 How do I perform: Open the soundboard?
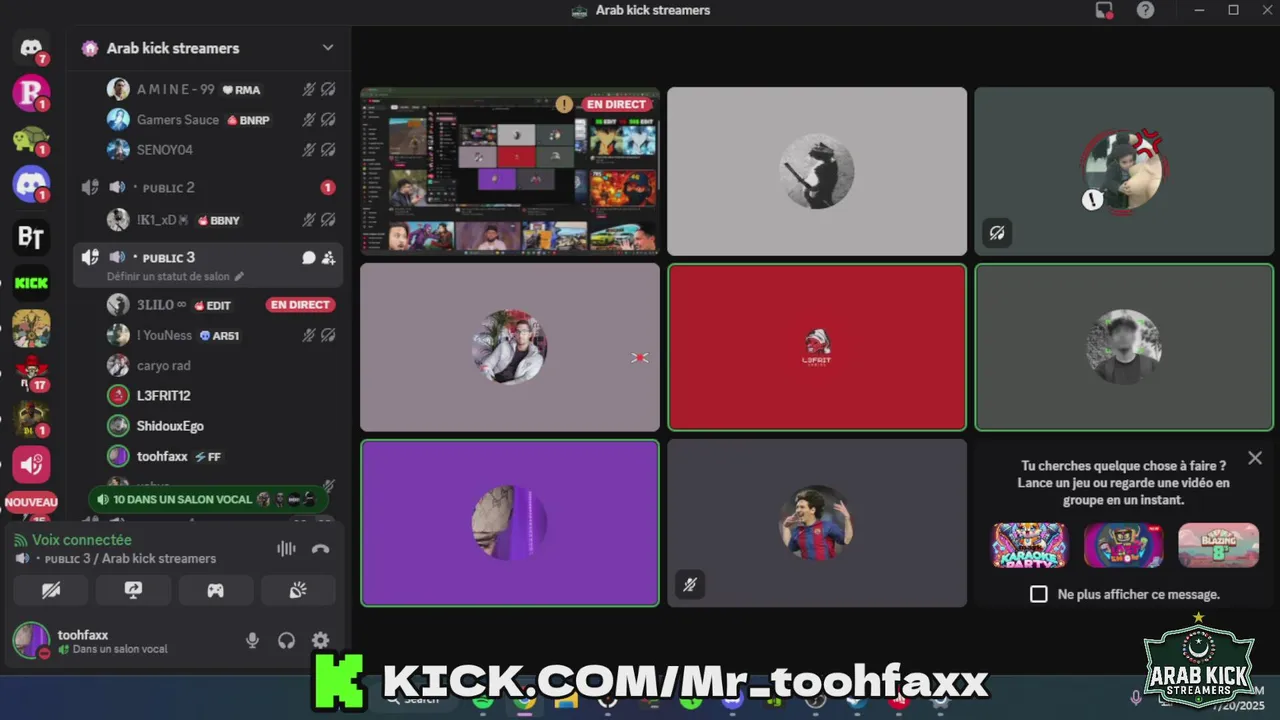pyautogui.click(x=298, y=590)
